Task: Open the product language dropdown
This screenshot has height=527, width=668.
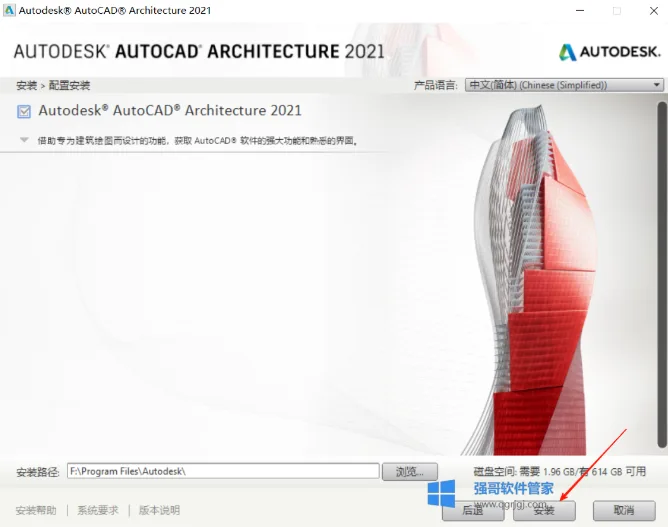Action: point(564,85)
